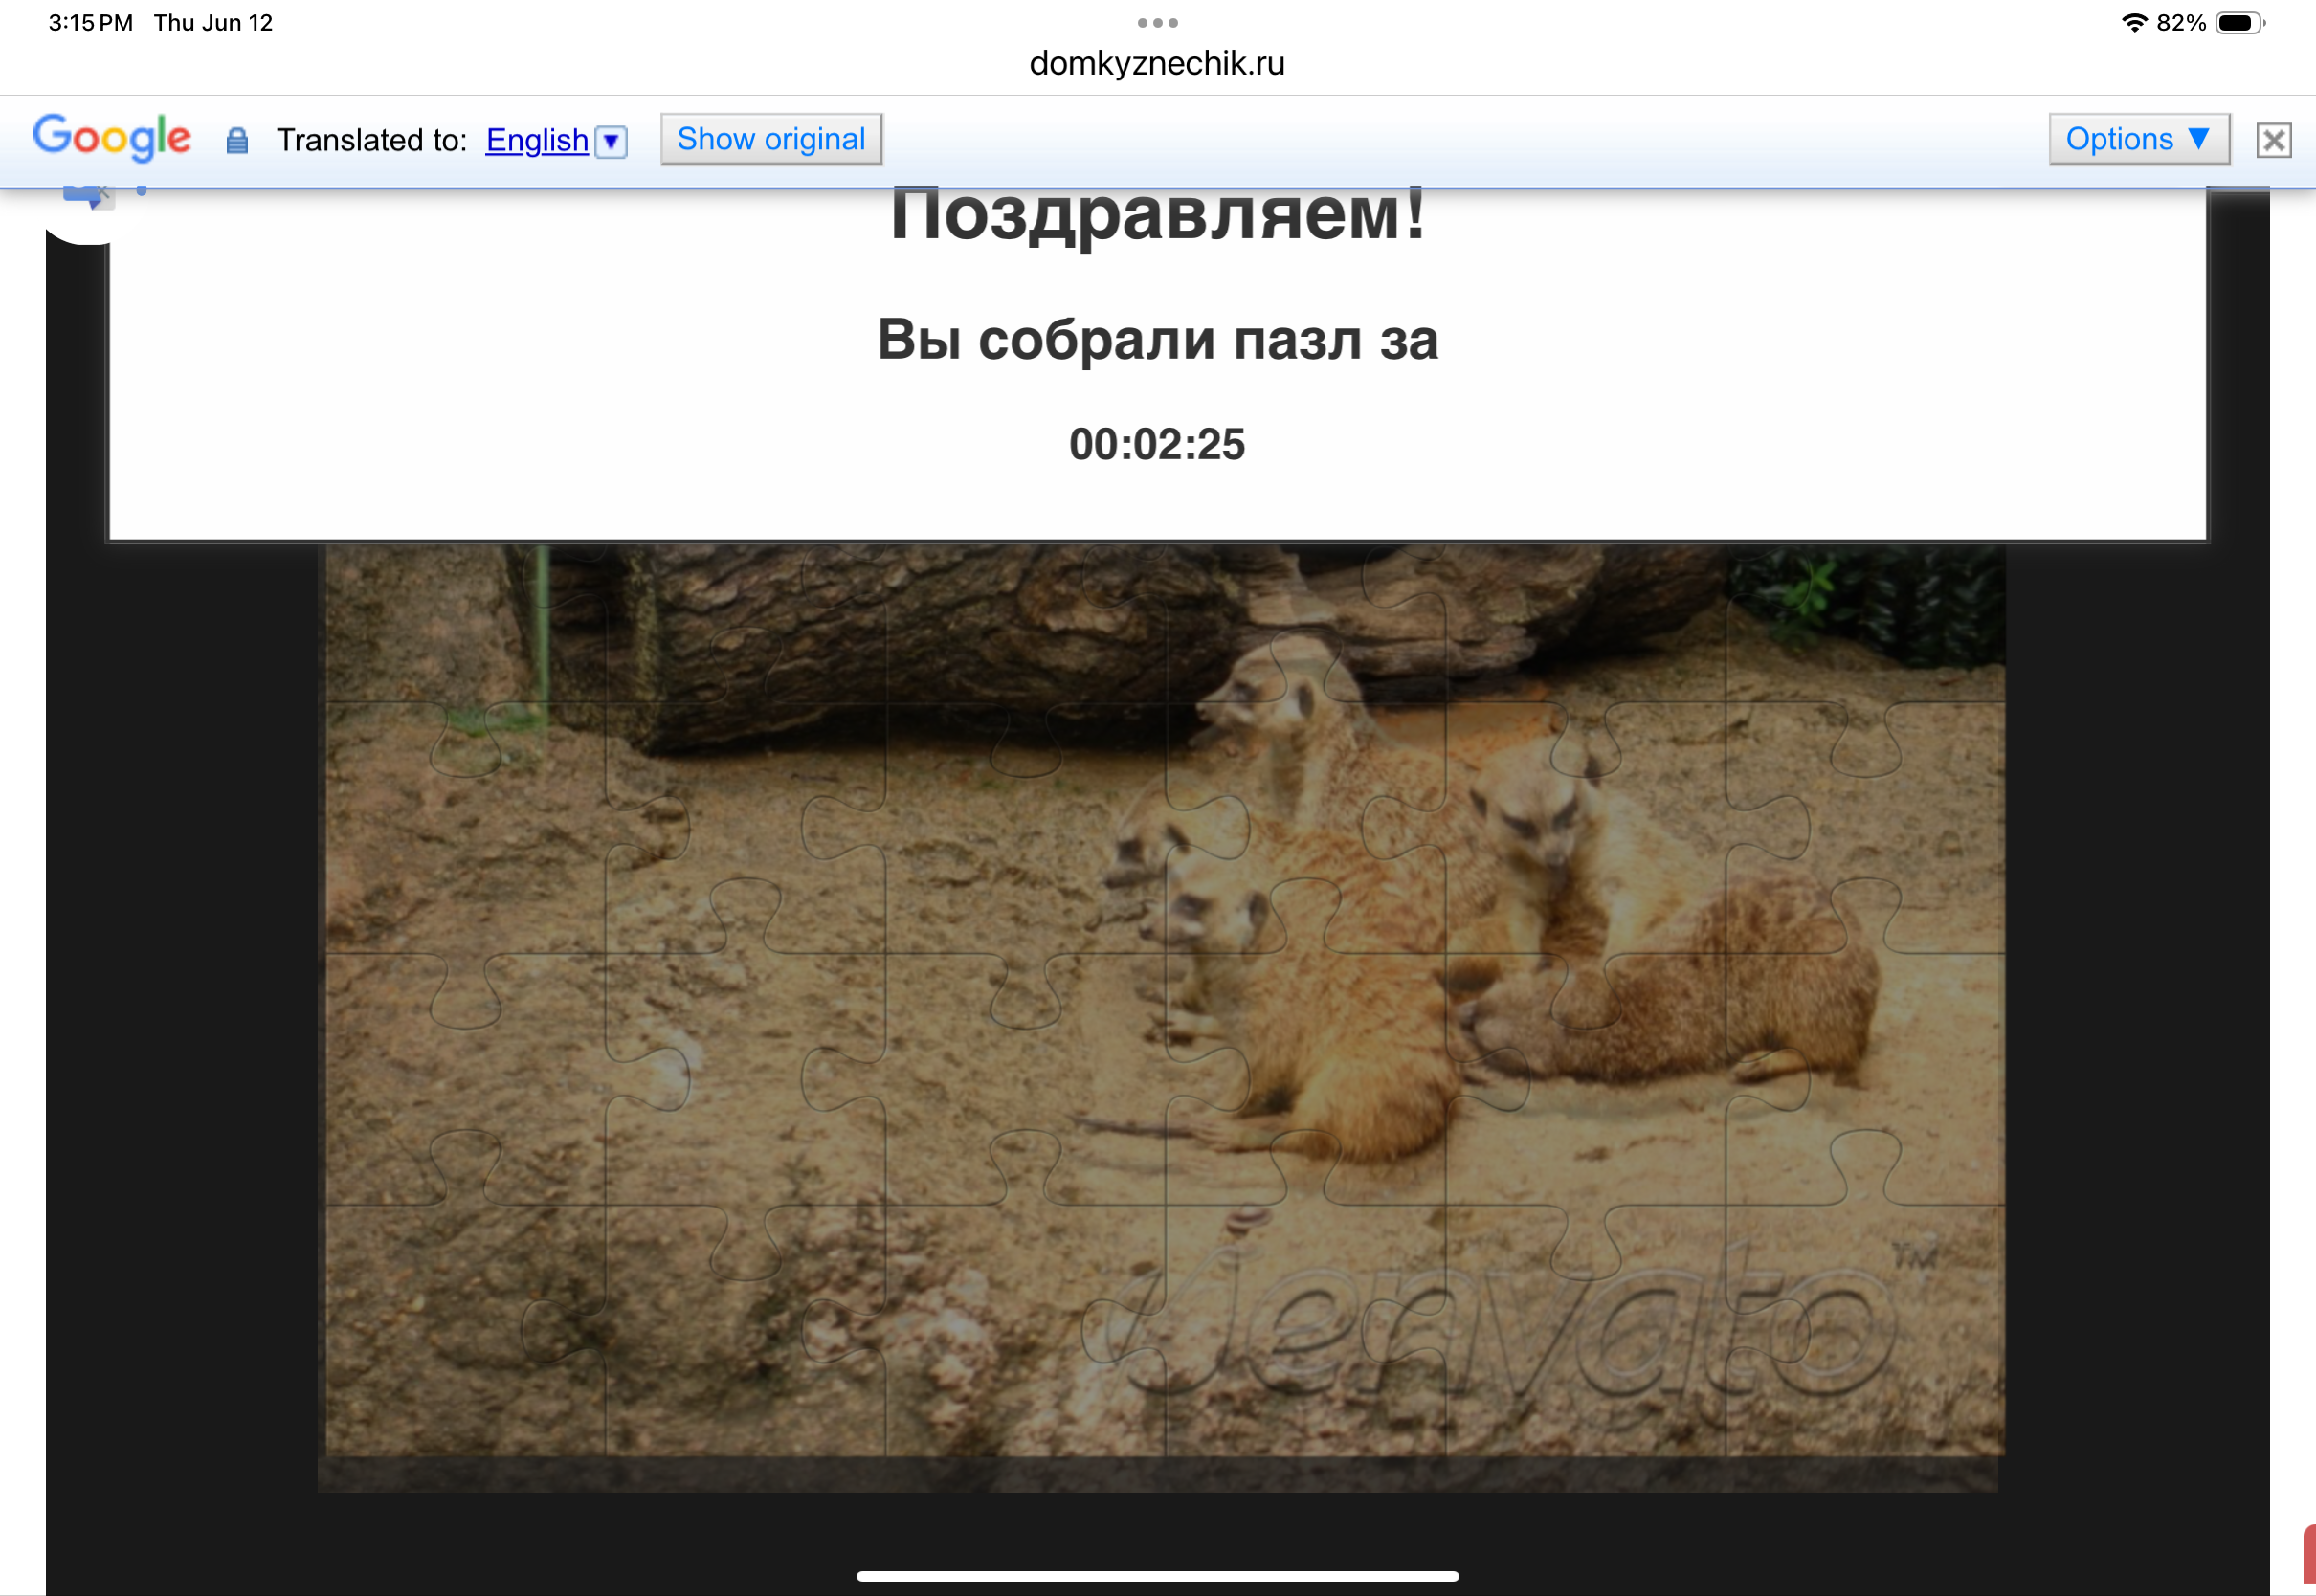Open the English language dropdown arrow
2316x1596 pixels.
(x=611, y=141)
